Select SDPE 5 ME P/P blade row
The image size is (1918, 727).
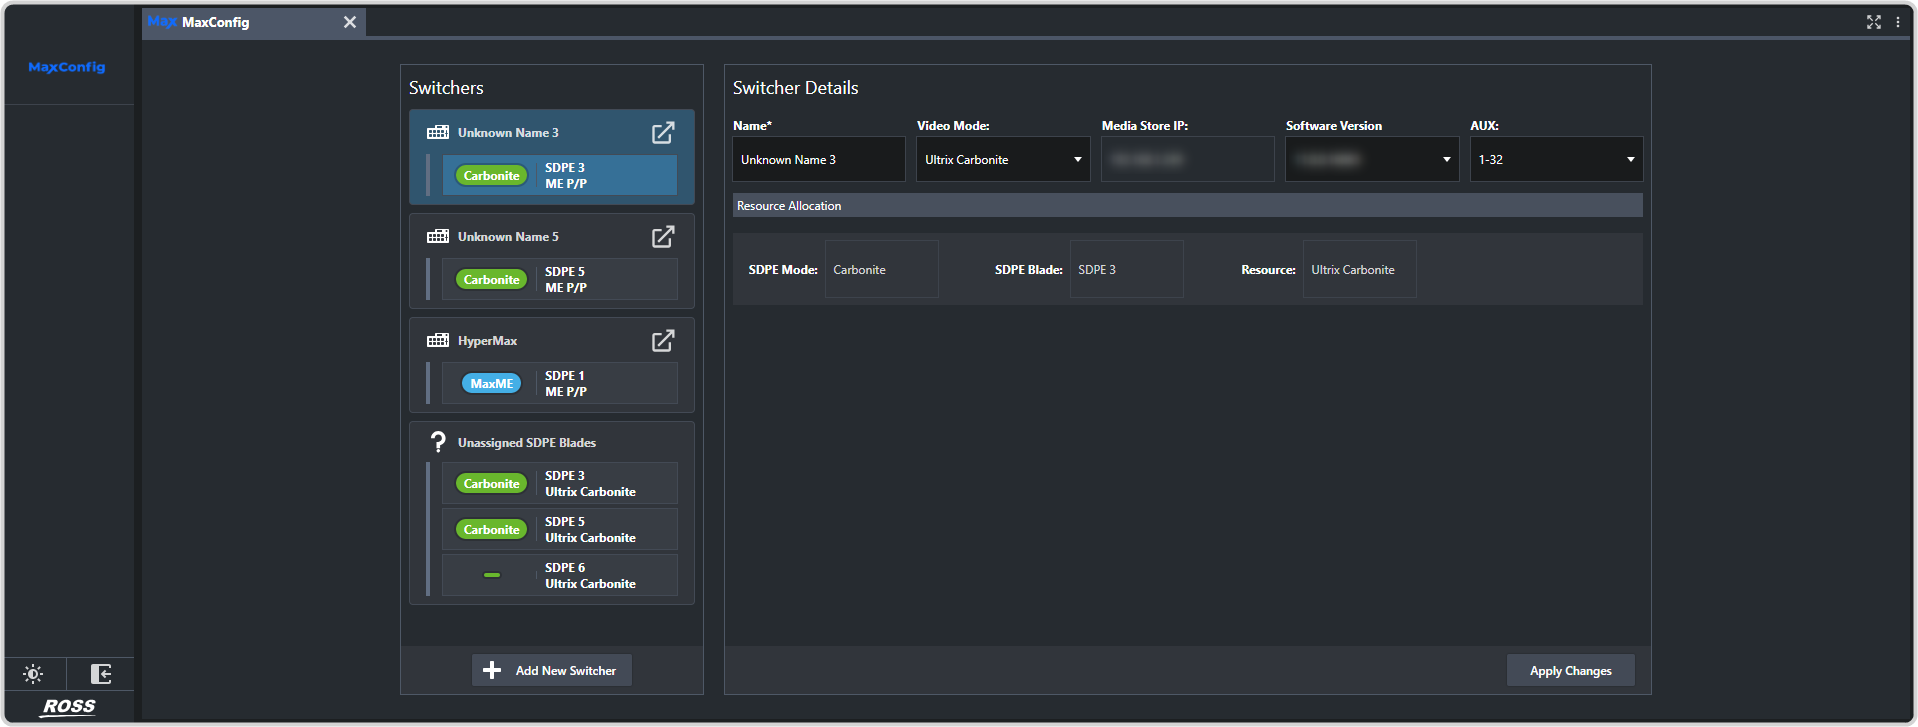(560, 280)
